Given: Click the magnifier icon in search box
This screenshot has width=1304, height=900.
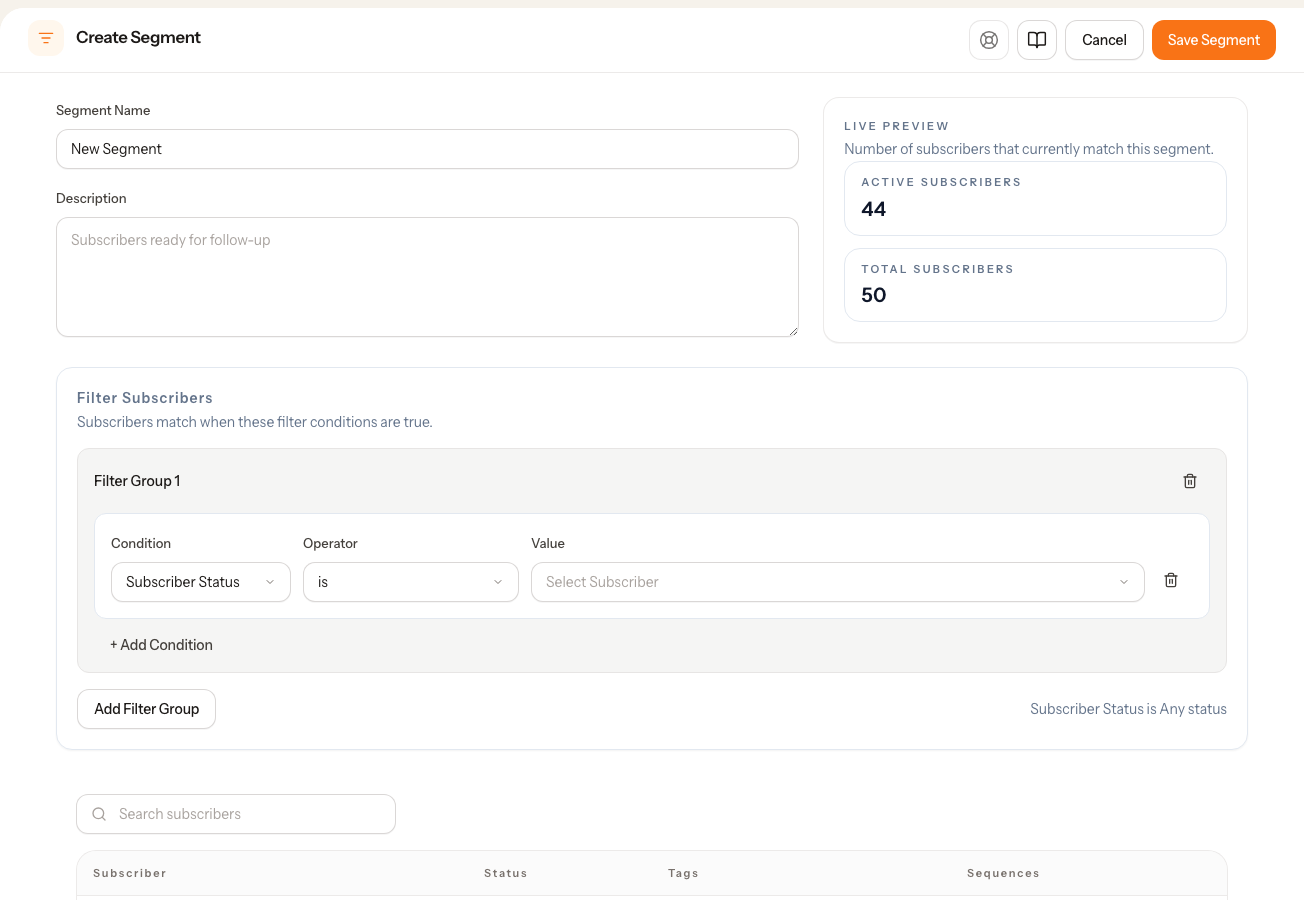Looking at the screenshot, I should coord(99,814).
